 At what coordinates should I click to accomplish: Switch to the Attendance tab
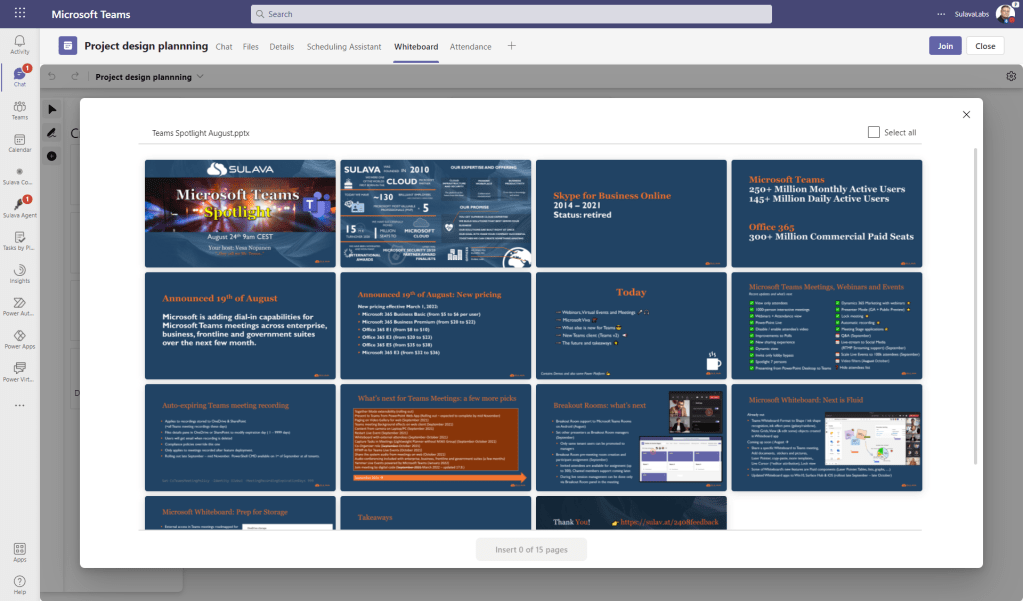click(x=470, y=46)
